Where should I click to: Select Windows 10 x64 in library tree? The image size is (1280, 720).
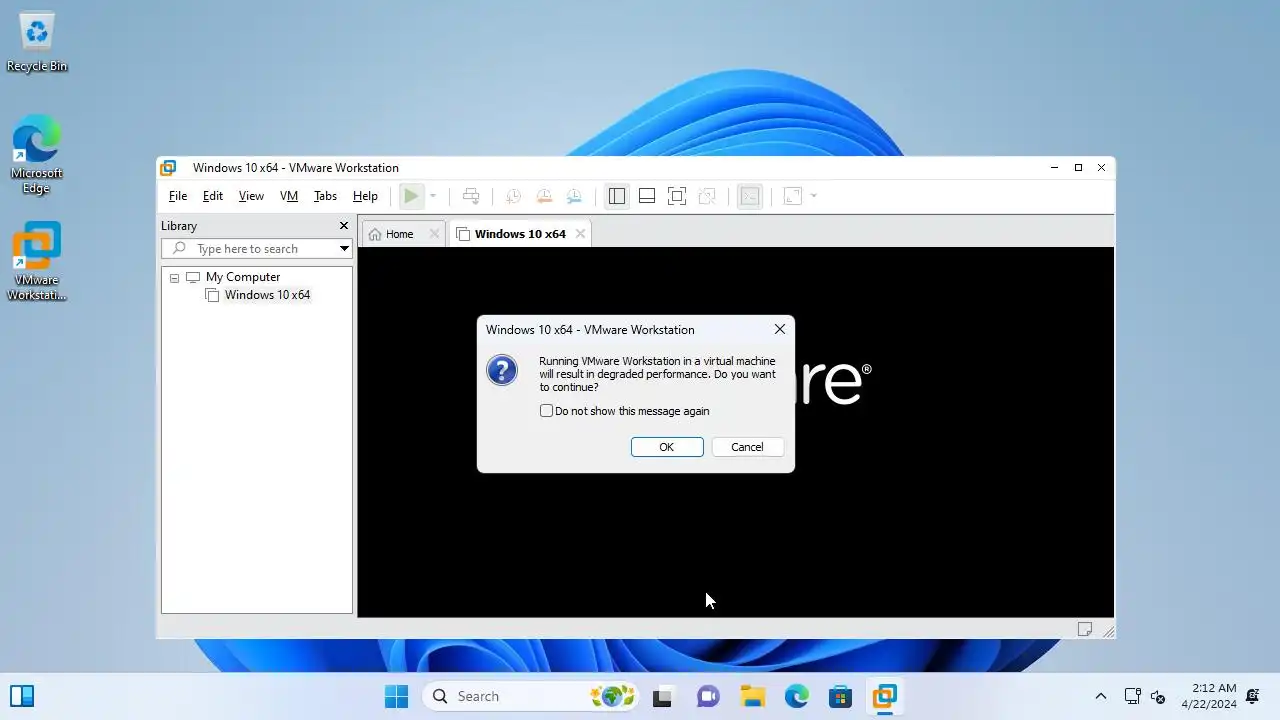(267, 295)
